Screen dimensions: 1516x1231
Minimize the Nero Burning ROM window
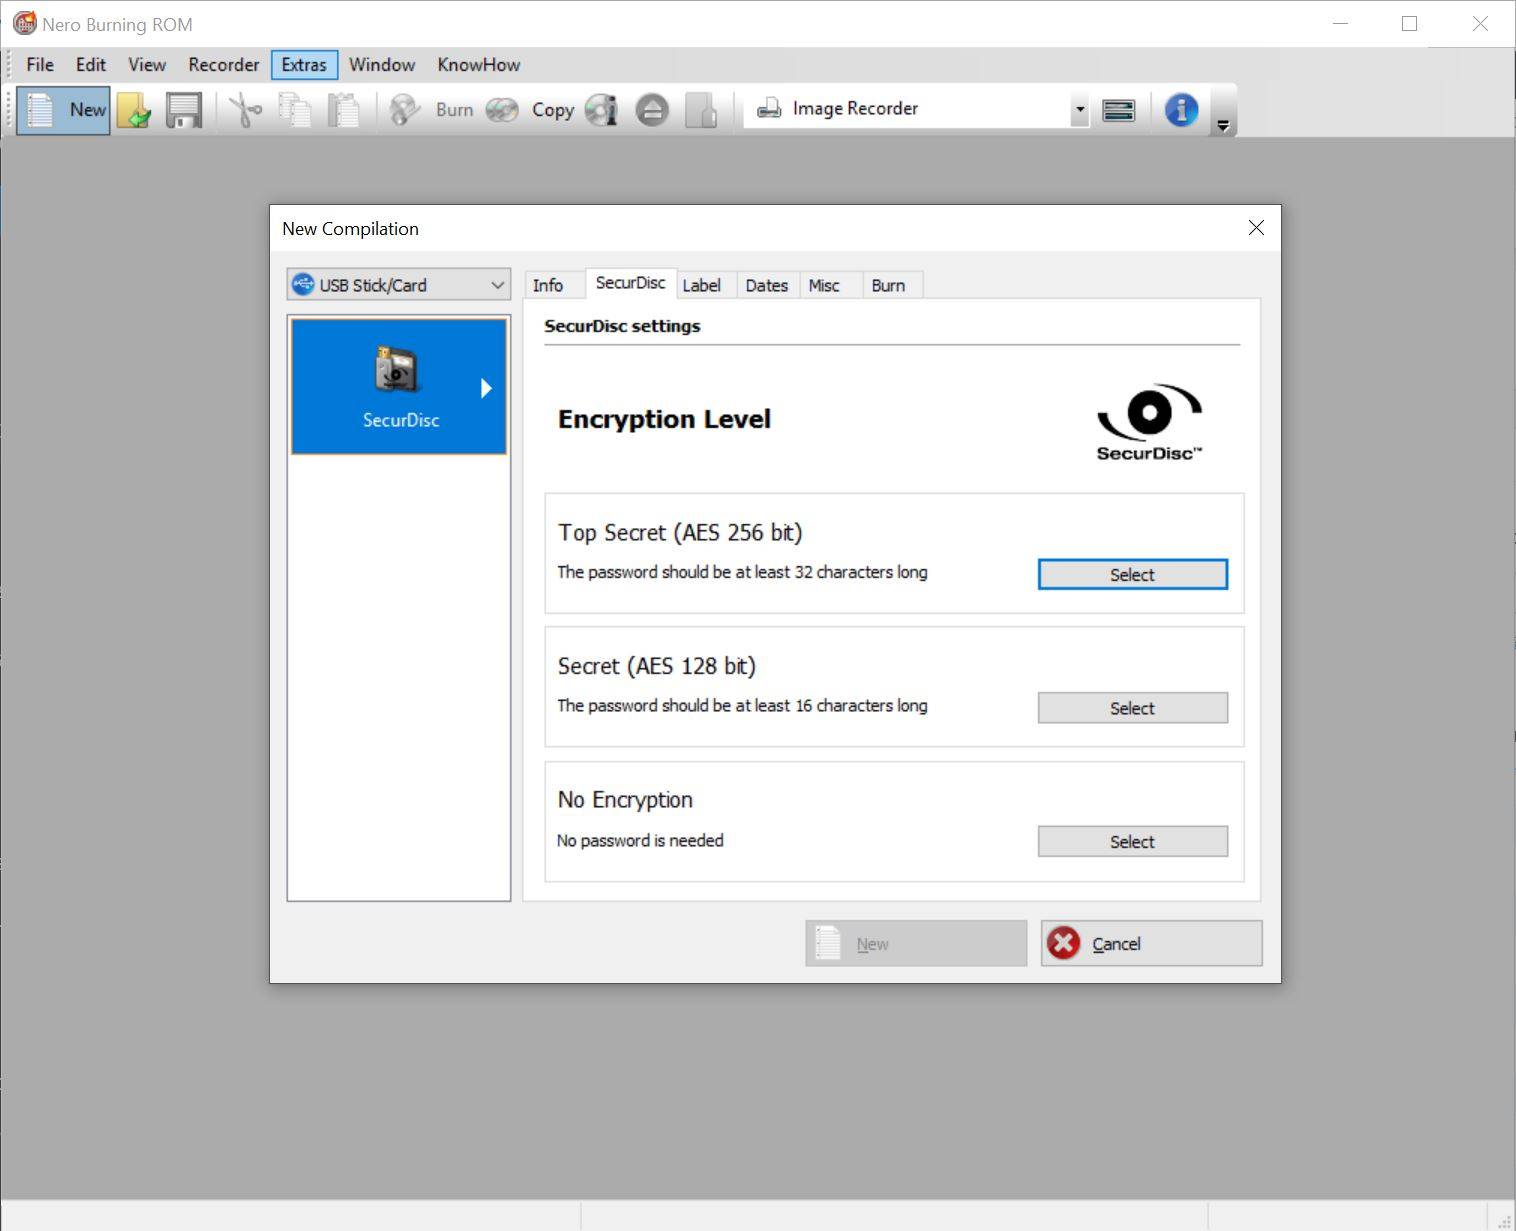click(x=1341, y=24)
